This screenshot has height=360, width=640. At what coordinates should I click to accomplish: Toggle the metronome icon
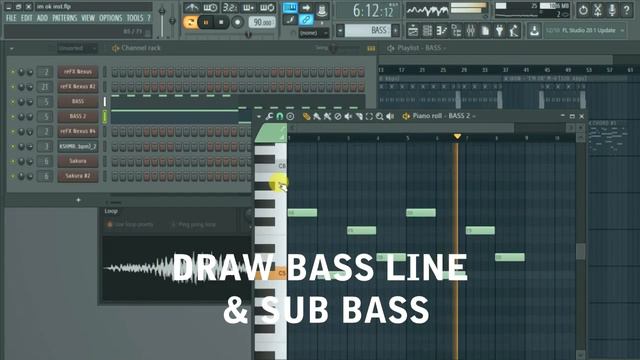click(191, 8)
